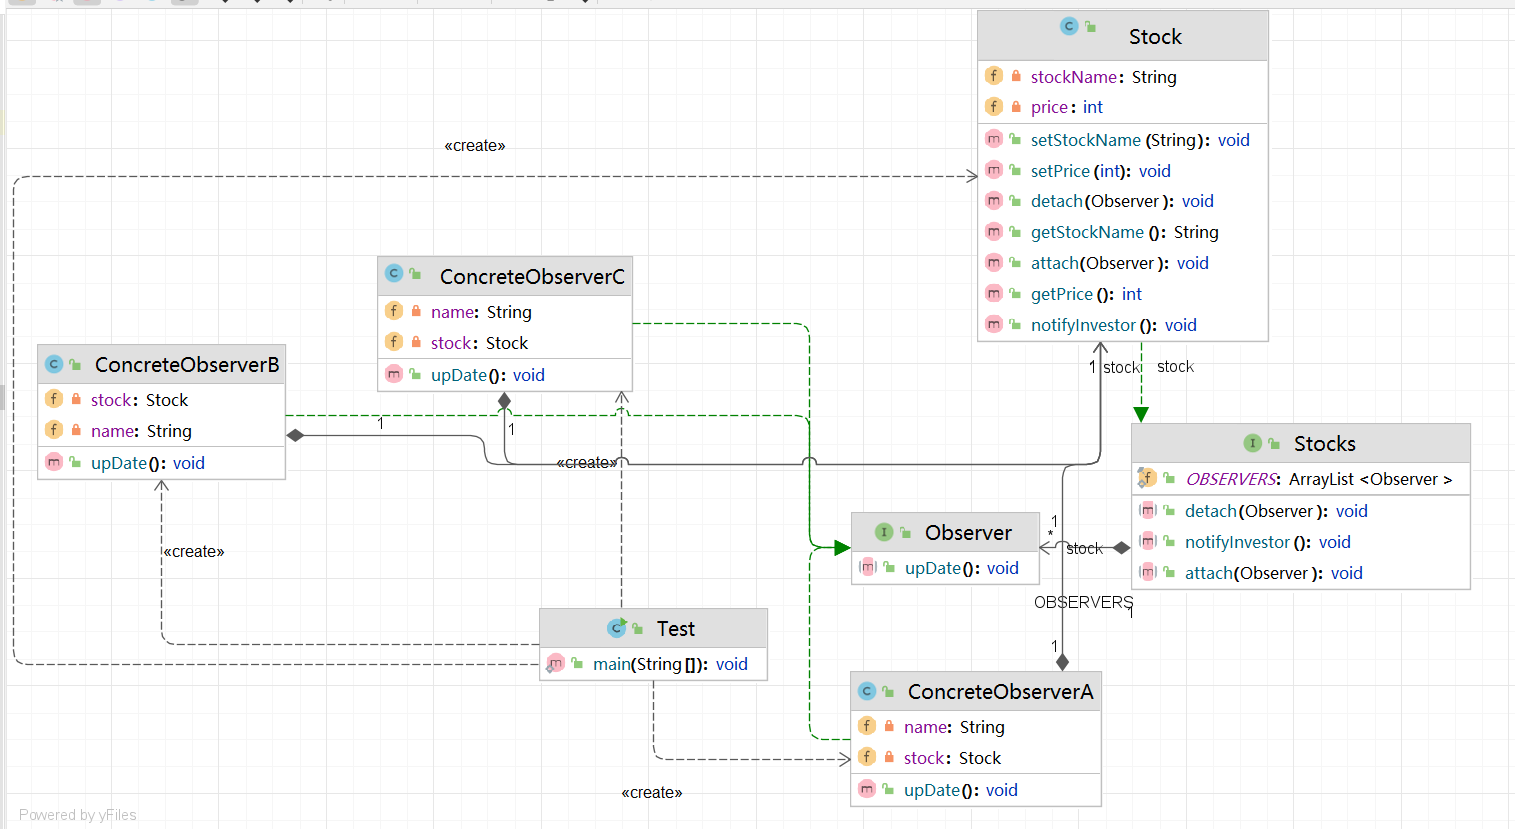Click the Powered by yFiles watermark

click(x=78, y=815)
